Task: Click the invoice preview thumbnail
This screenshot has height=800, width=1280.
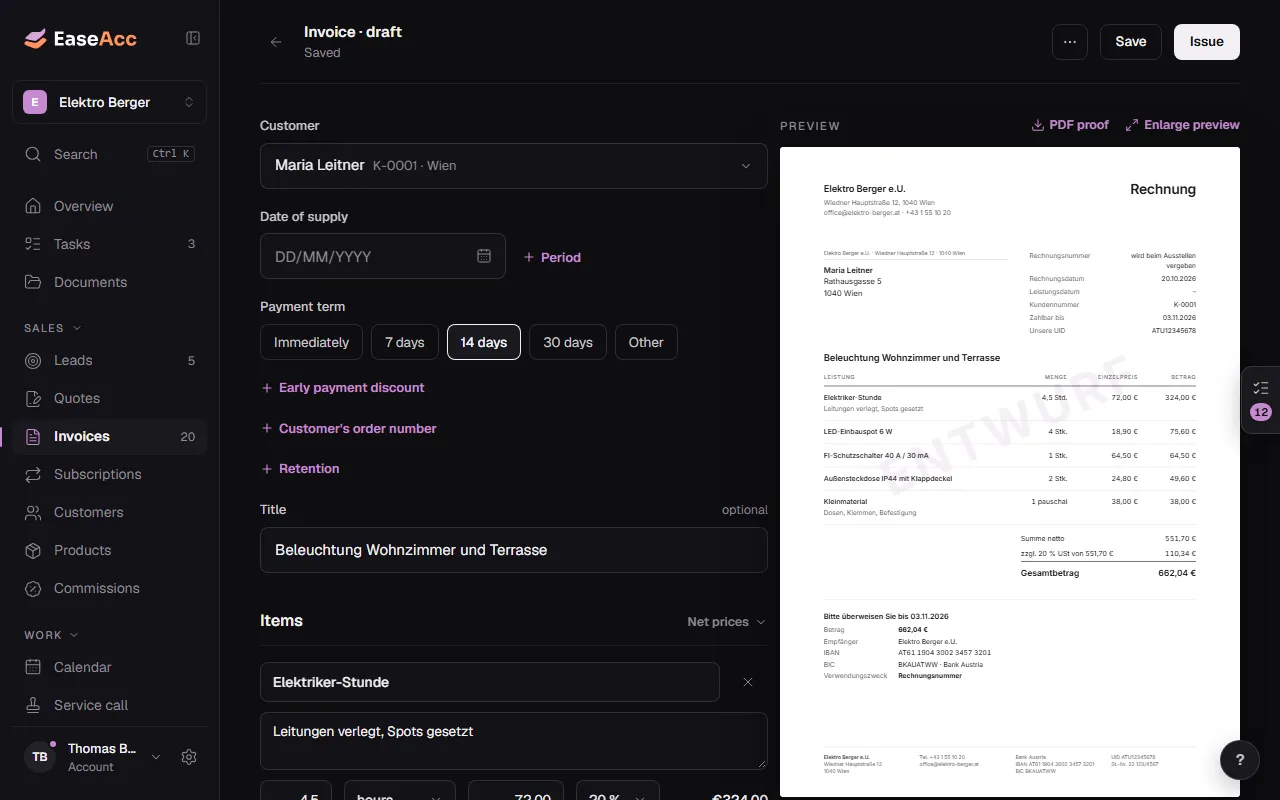Action: pyautogui.click(x=1010, y=472)
